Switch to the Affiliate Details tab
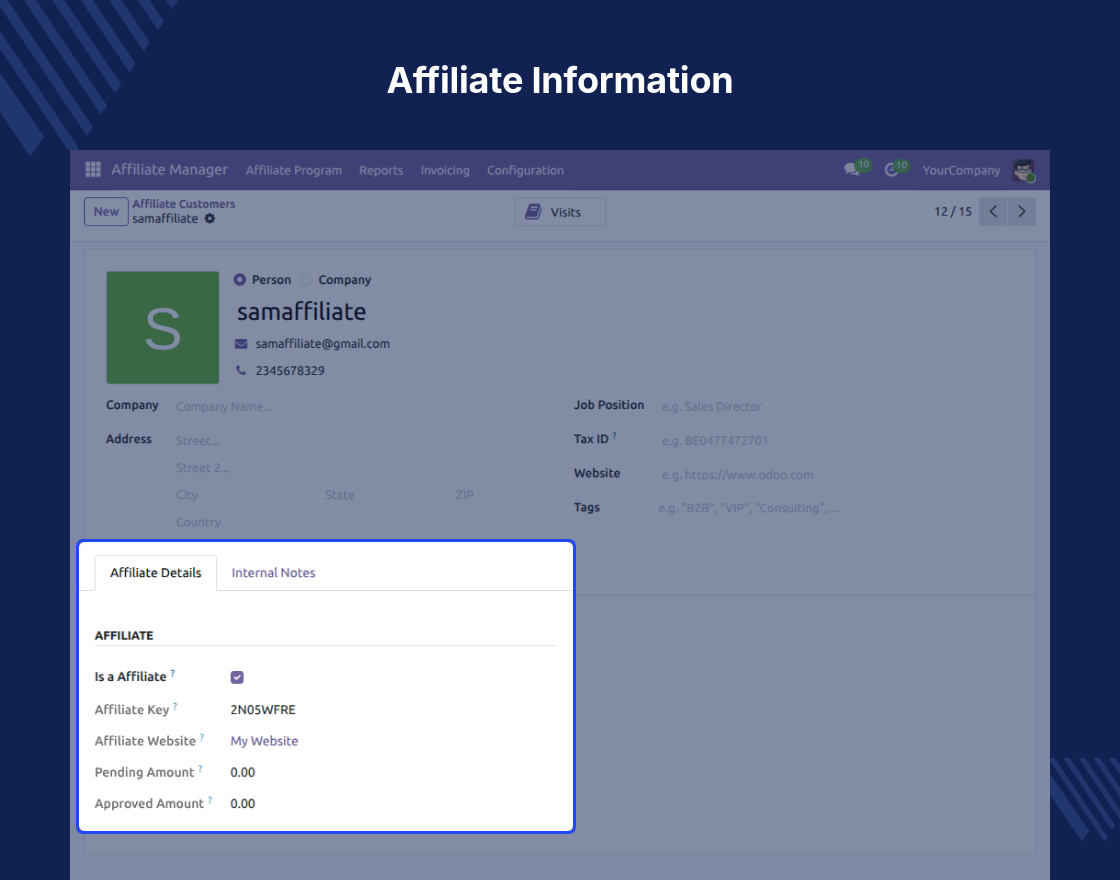The width and height of the screenshot is (1120, 880). click(x=156, y=573)
